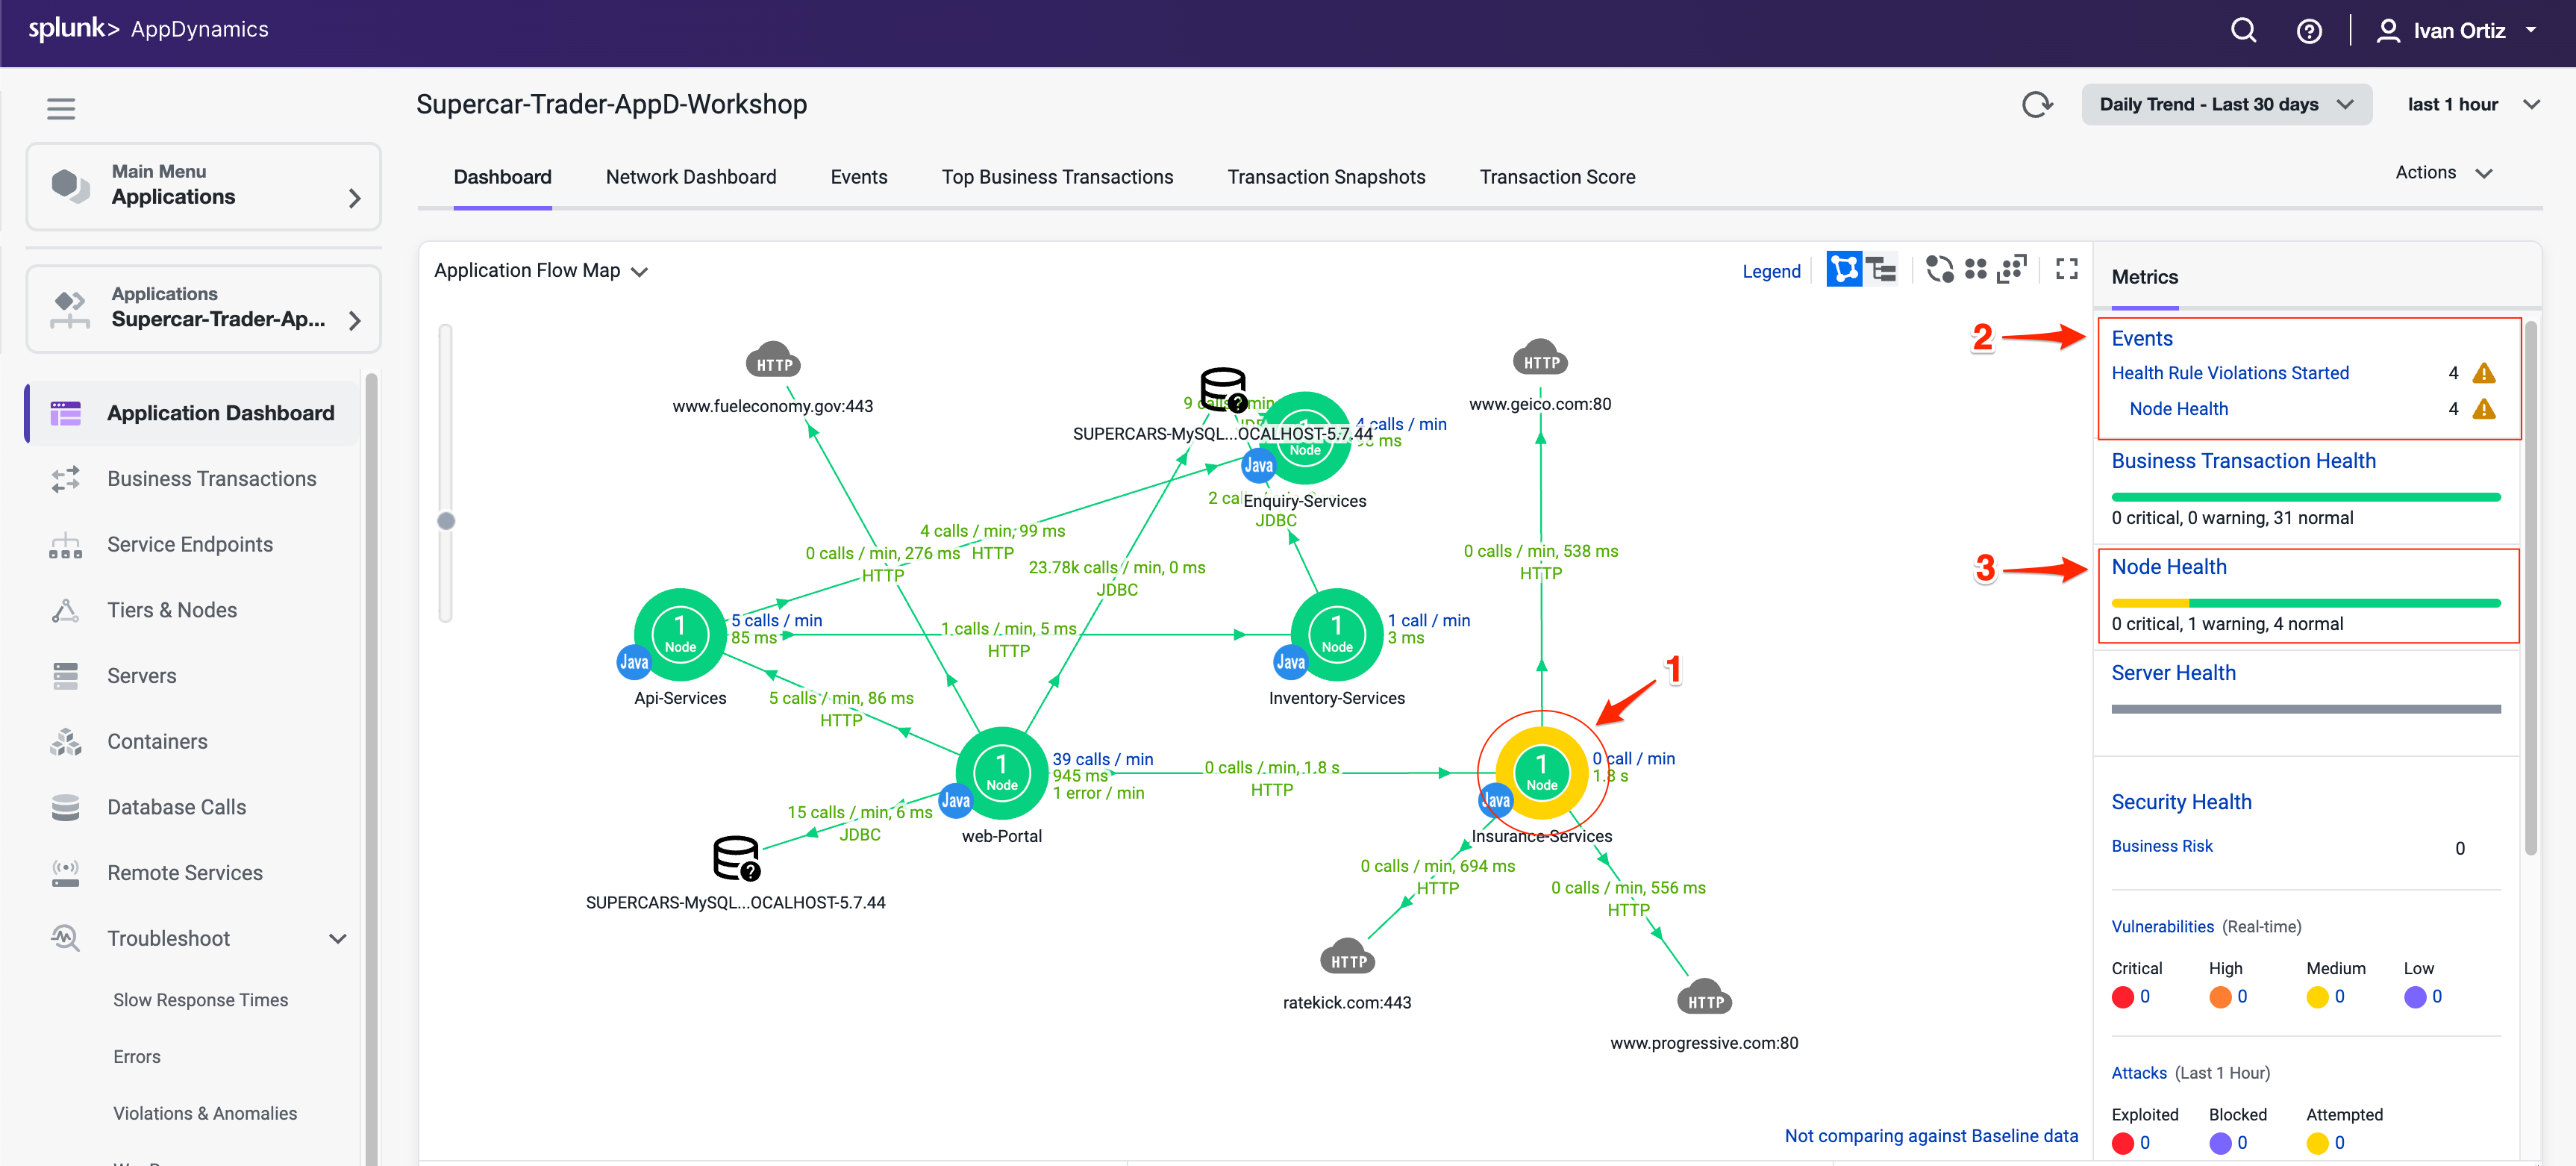
Task: Select Database Calls in the sidebar
Action: tap(176, 807)
